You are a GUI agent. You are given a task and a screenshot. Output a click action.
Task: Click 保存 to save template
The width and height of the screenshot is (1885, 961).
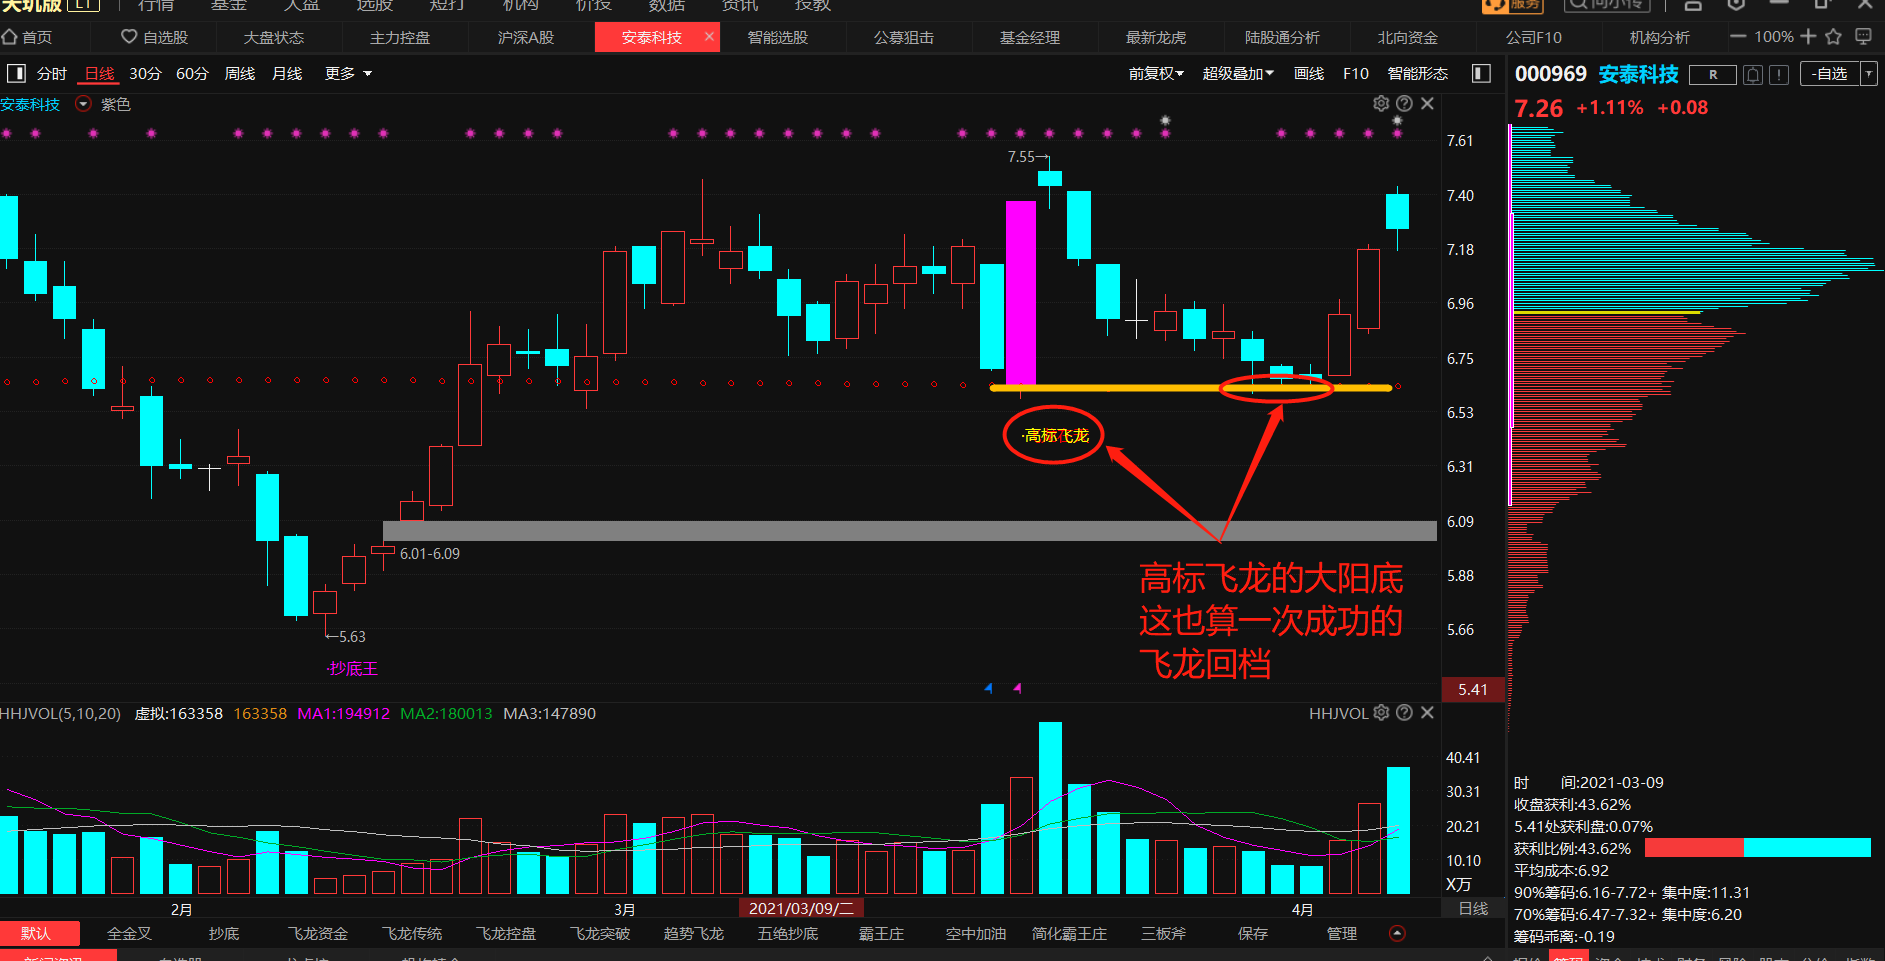[x=1253, y=933]
